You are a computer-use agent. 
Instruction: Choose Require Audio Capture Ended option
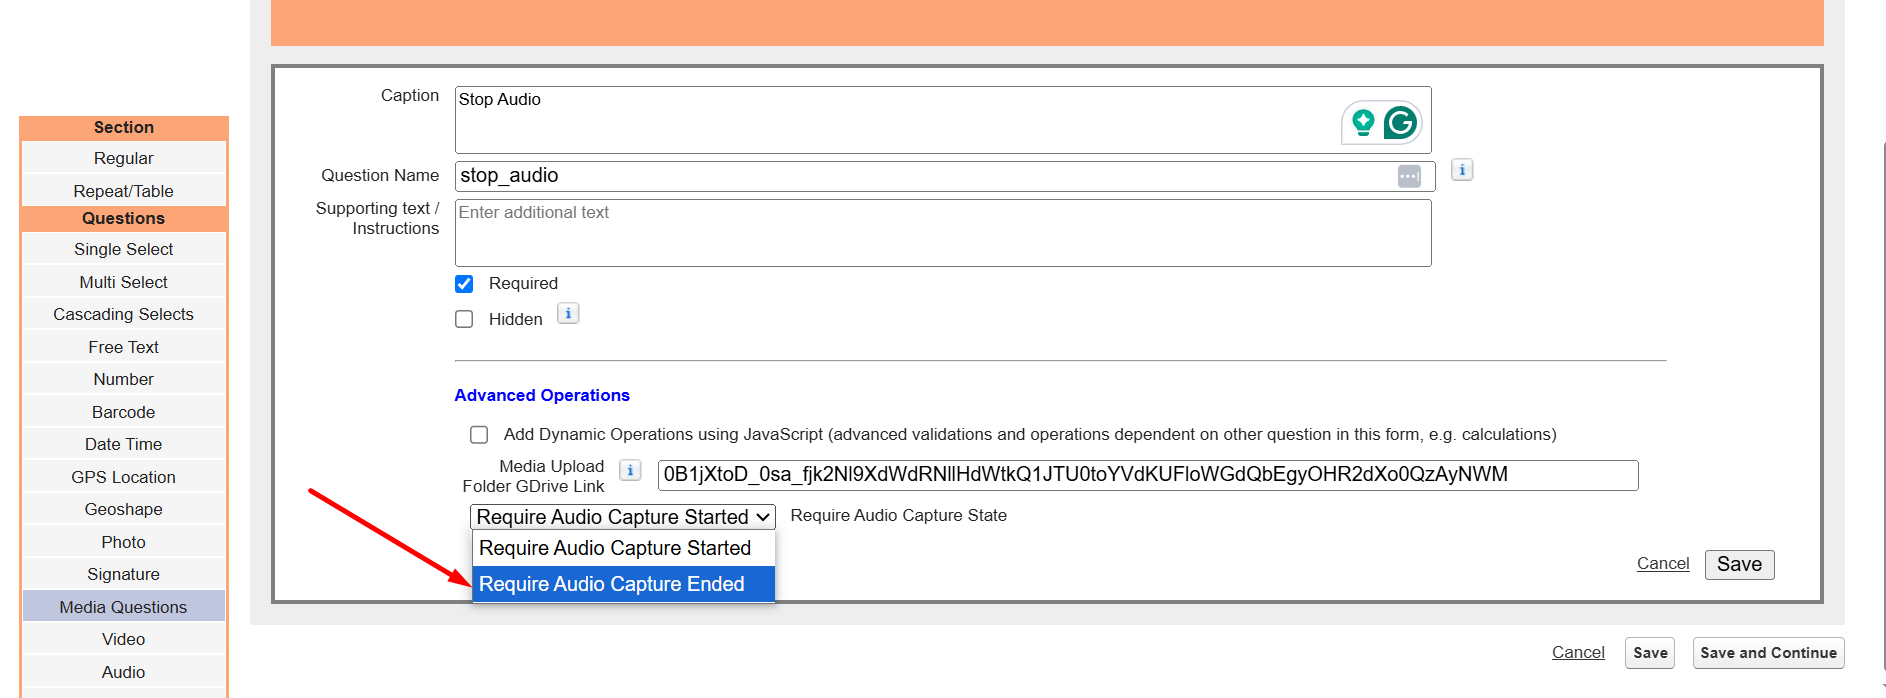coord(623,584)
